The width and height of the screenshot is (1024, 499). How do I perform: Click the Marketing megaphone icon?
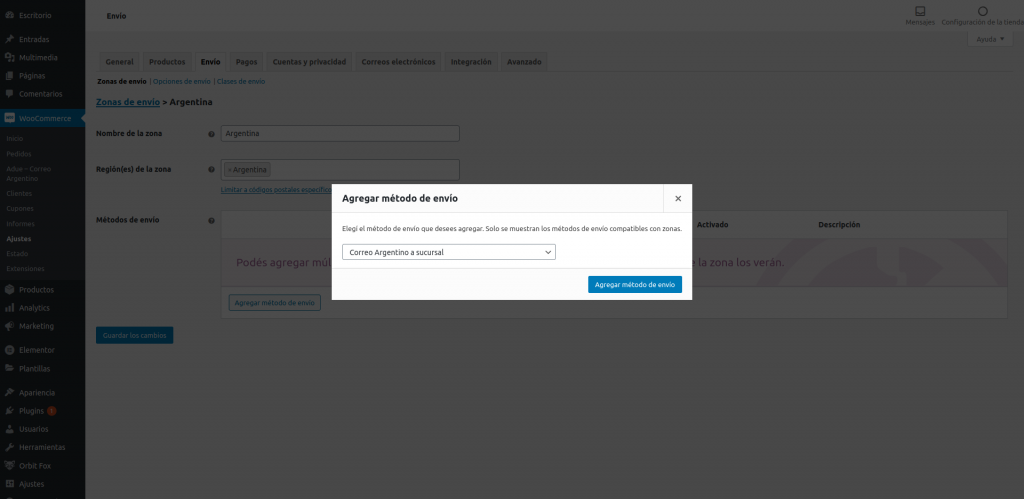click(9, 326)
